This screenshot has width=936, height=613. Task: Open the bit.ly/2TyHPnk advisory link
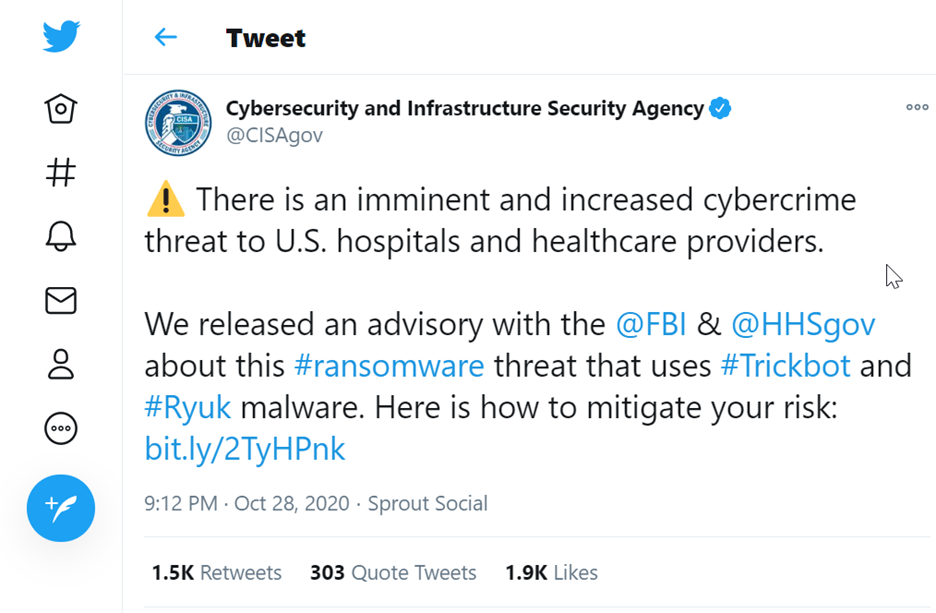245,449
